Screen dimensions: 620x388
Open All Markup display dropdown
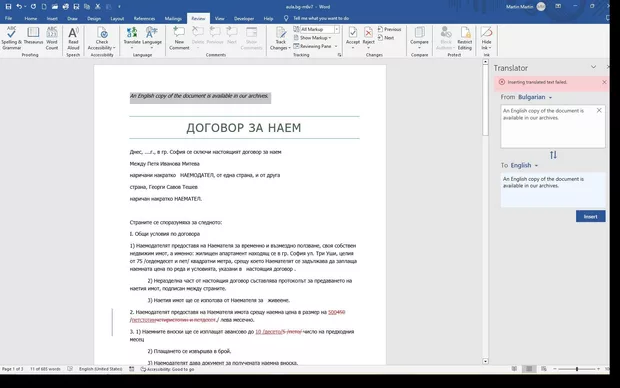336,29
